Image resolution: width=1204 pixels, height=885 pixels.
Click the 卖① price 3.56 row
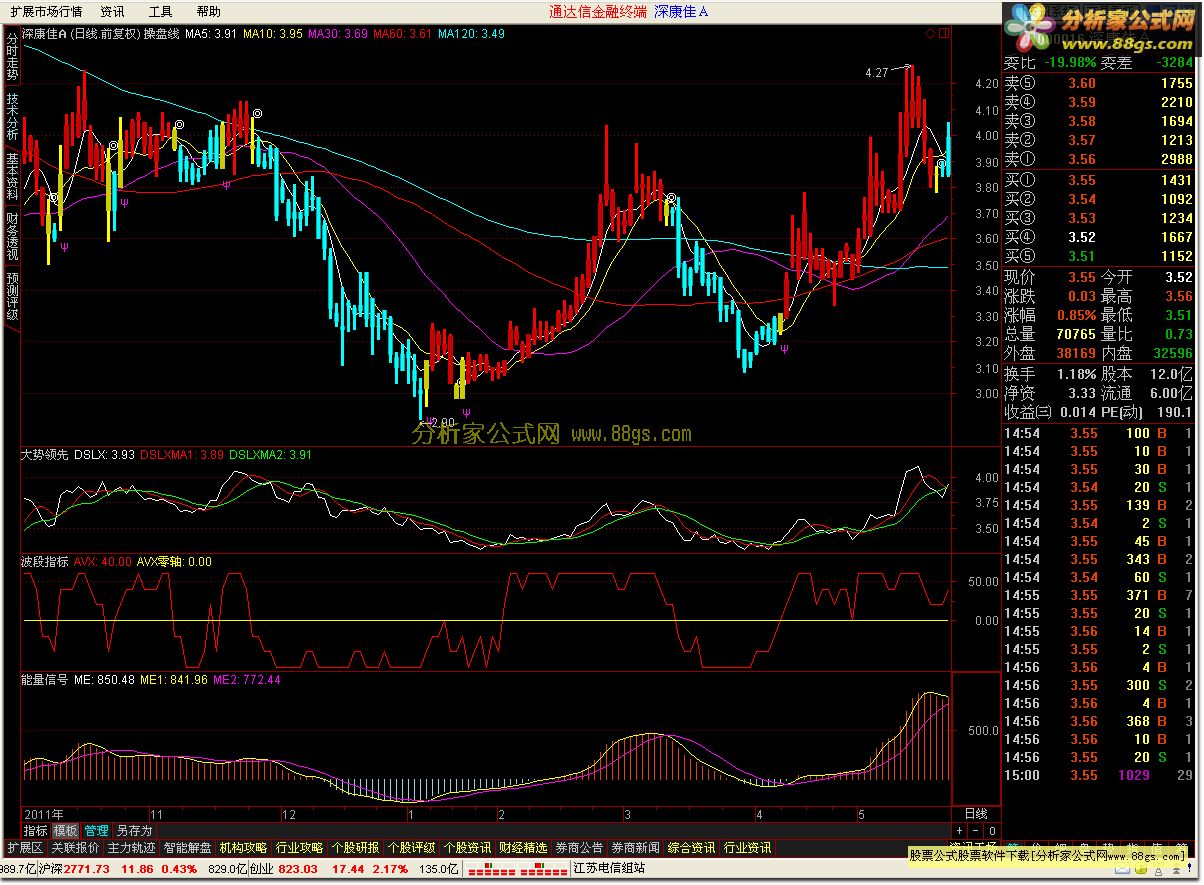click(x=1100, y=160)
